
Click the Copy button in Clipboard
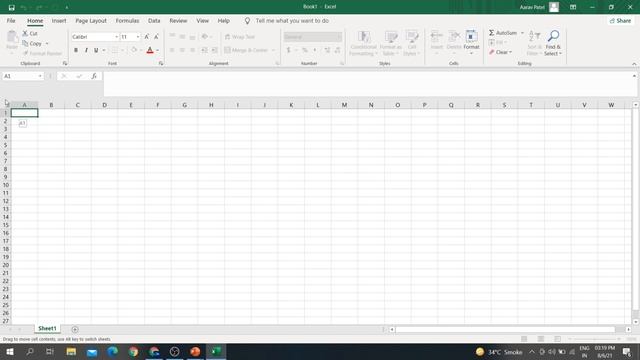[32, 43]
